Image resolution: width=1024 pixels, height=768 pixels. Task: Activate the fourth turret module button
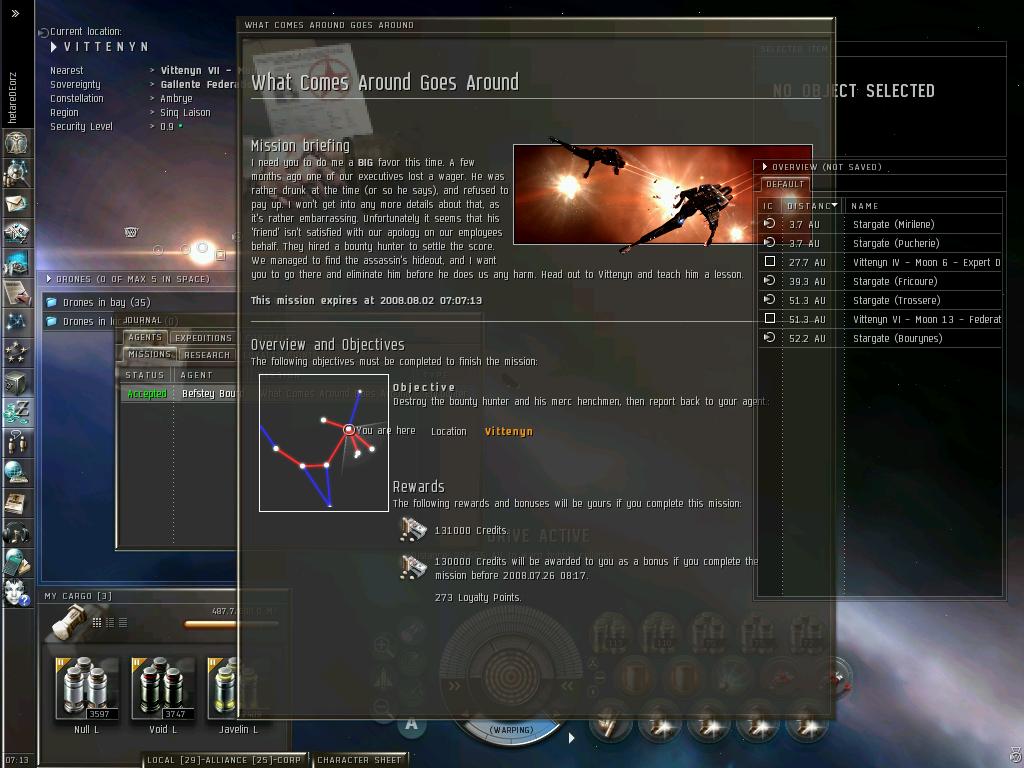click(x=758, y=724)
